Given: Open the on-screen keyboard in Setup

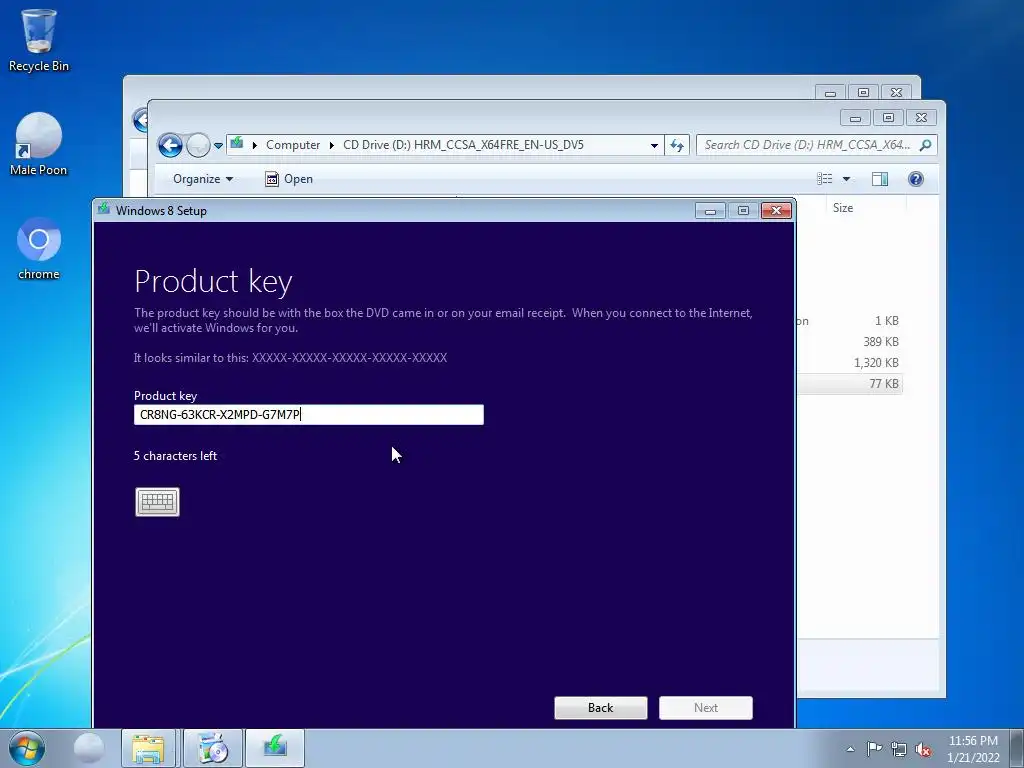Looking at the screenshot, I should (x=157, y=502).
